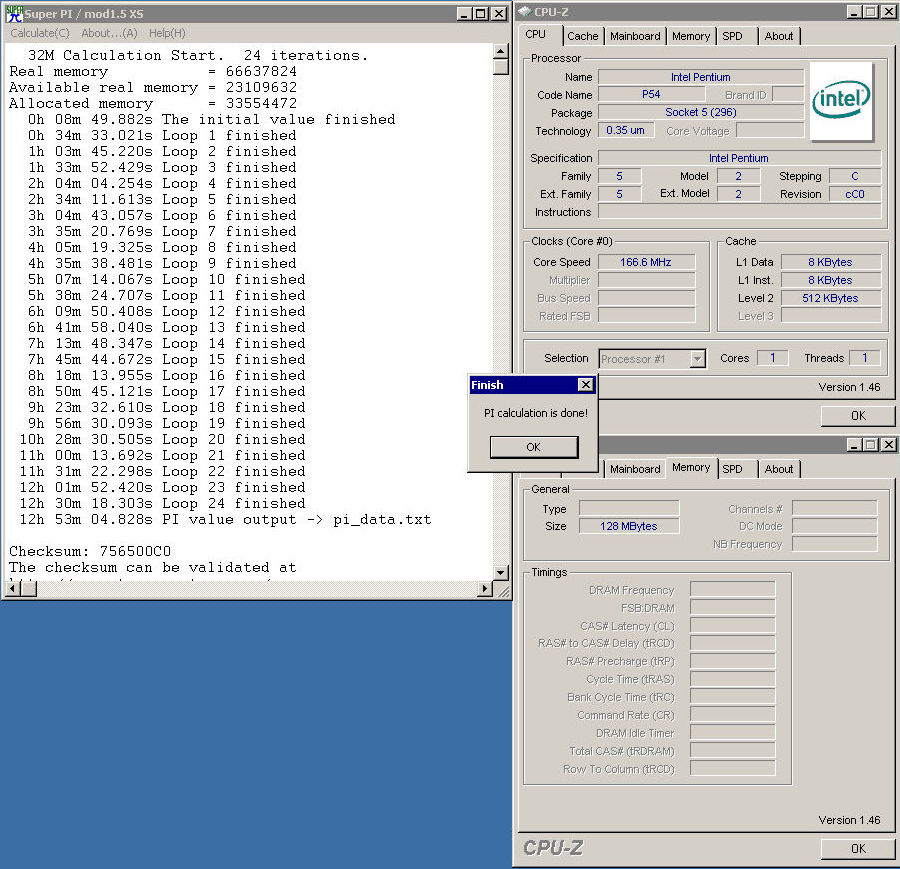Click the memory Size value '128 MBytes'
900x869 pixels.
[629, 526]
